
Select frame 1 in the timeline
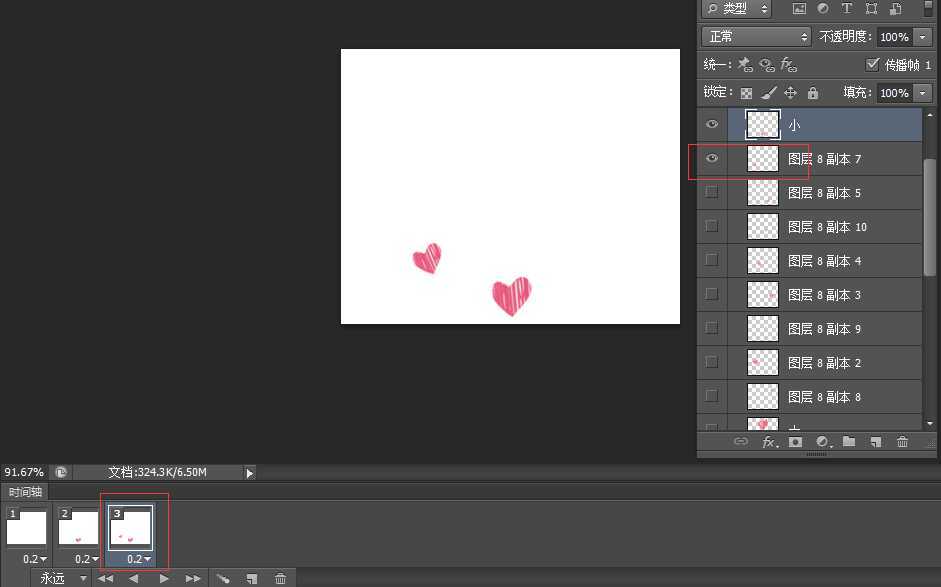27,527
